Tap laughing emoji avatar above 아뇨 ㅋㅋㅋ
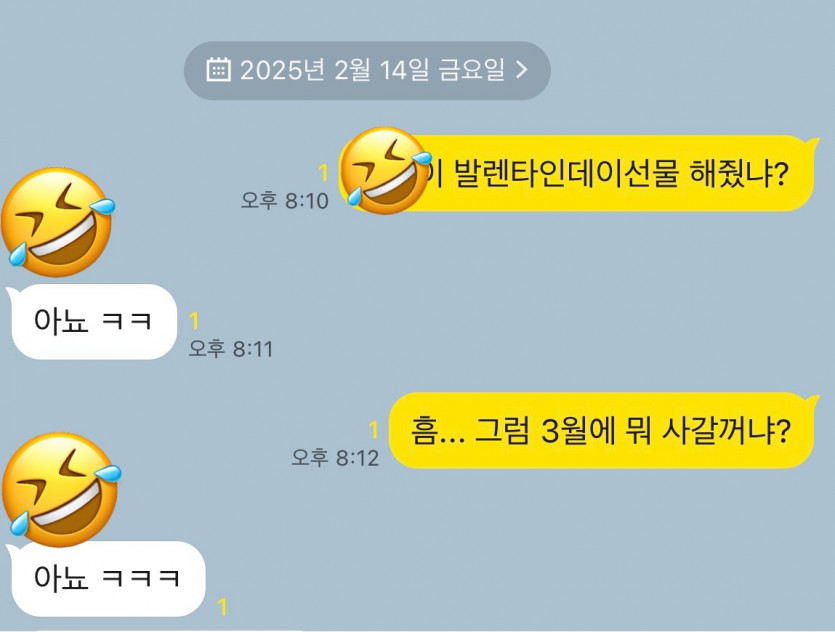 click(61, 489)
